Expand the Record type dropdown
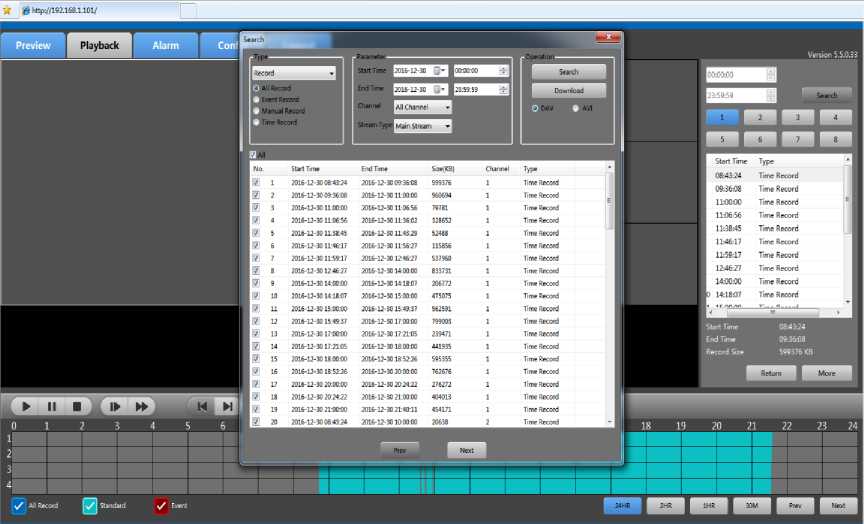Image resolution: width=864 pixels, height=524 pixels. tap(293, 73)
